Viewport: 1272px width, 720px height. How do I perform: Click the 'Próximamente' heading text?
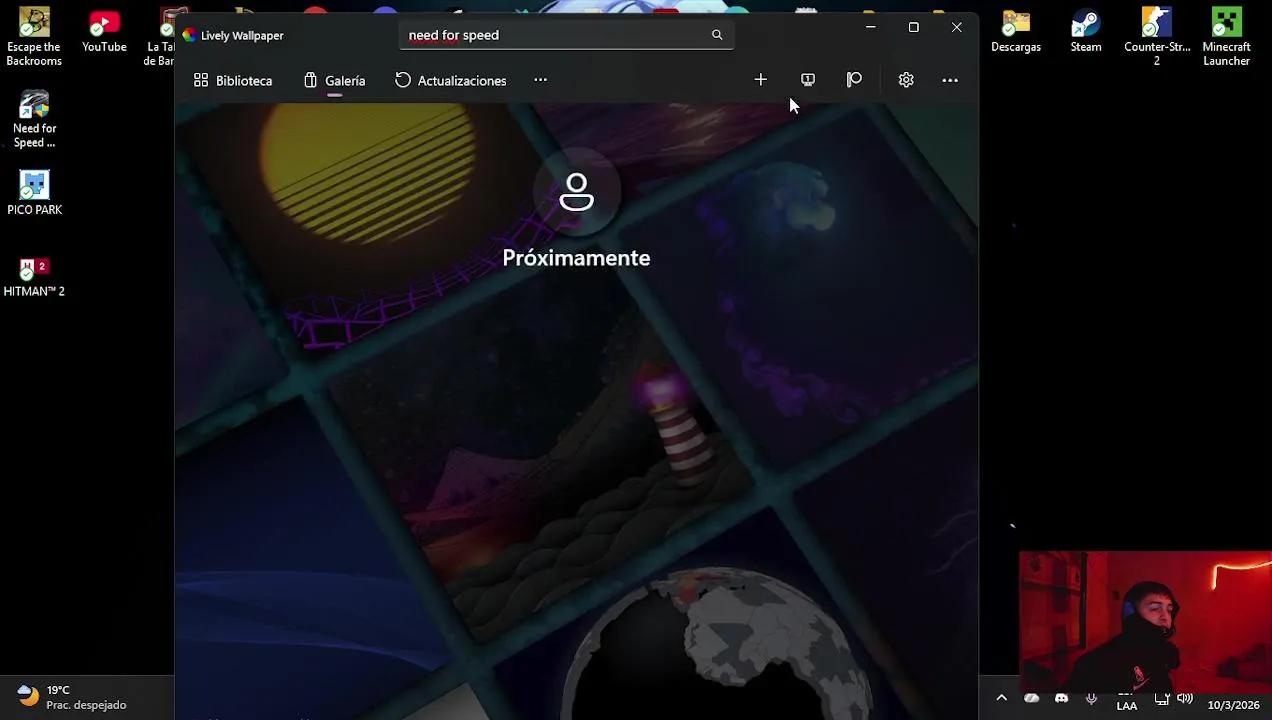(x=576, y=258)
